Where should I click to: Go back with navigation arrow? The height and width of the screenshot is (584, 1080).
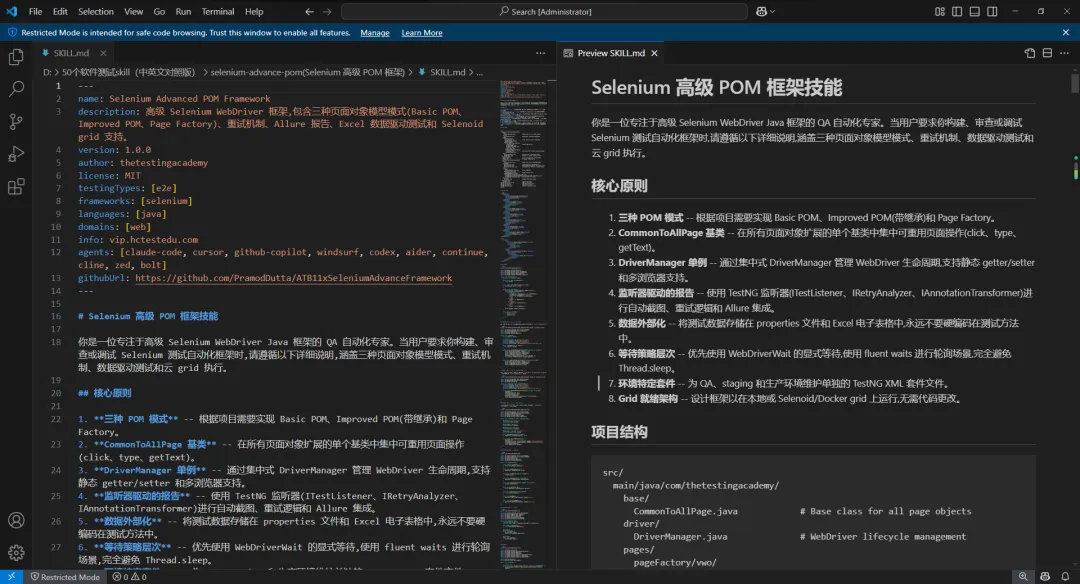(309, 12)
